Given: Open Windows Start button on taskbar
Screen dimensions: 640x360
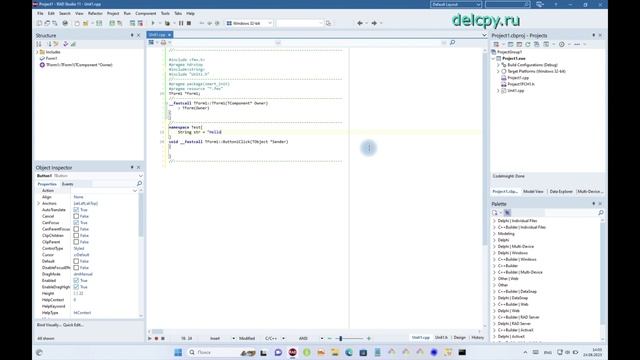Looking at the screenshot, I should pos(178,352).
